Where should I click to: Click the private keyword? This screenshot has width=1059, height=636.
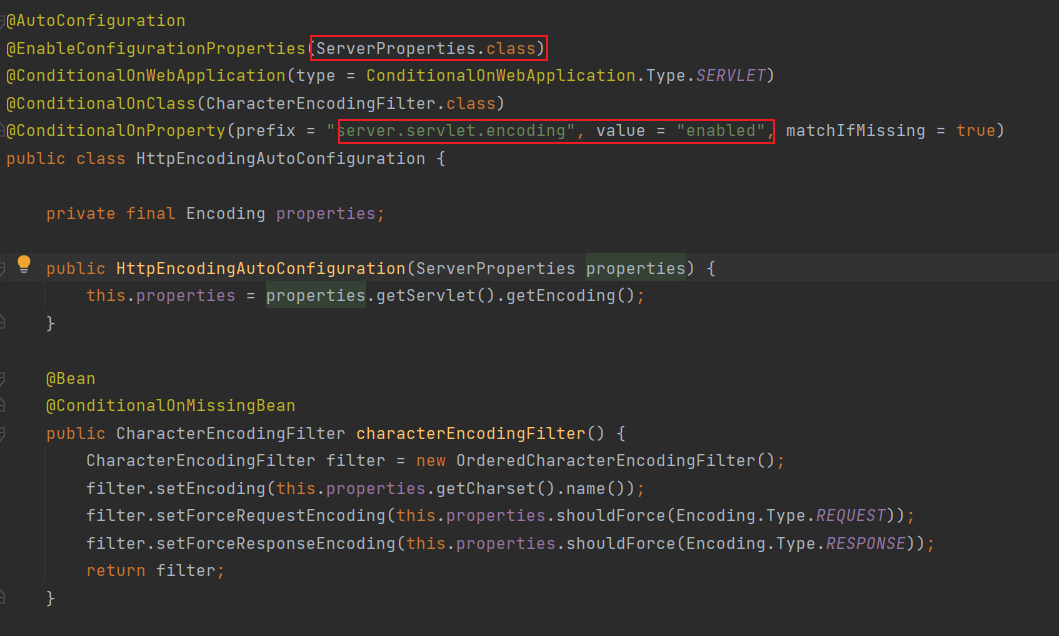[80, 214]
